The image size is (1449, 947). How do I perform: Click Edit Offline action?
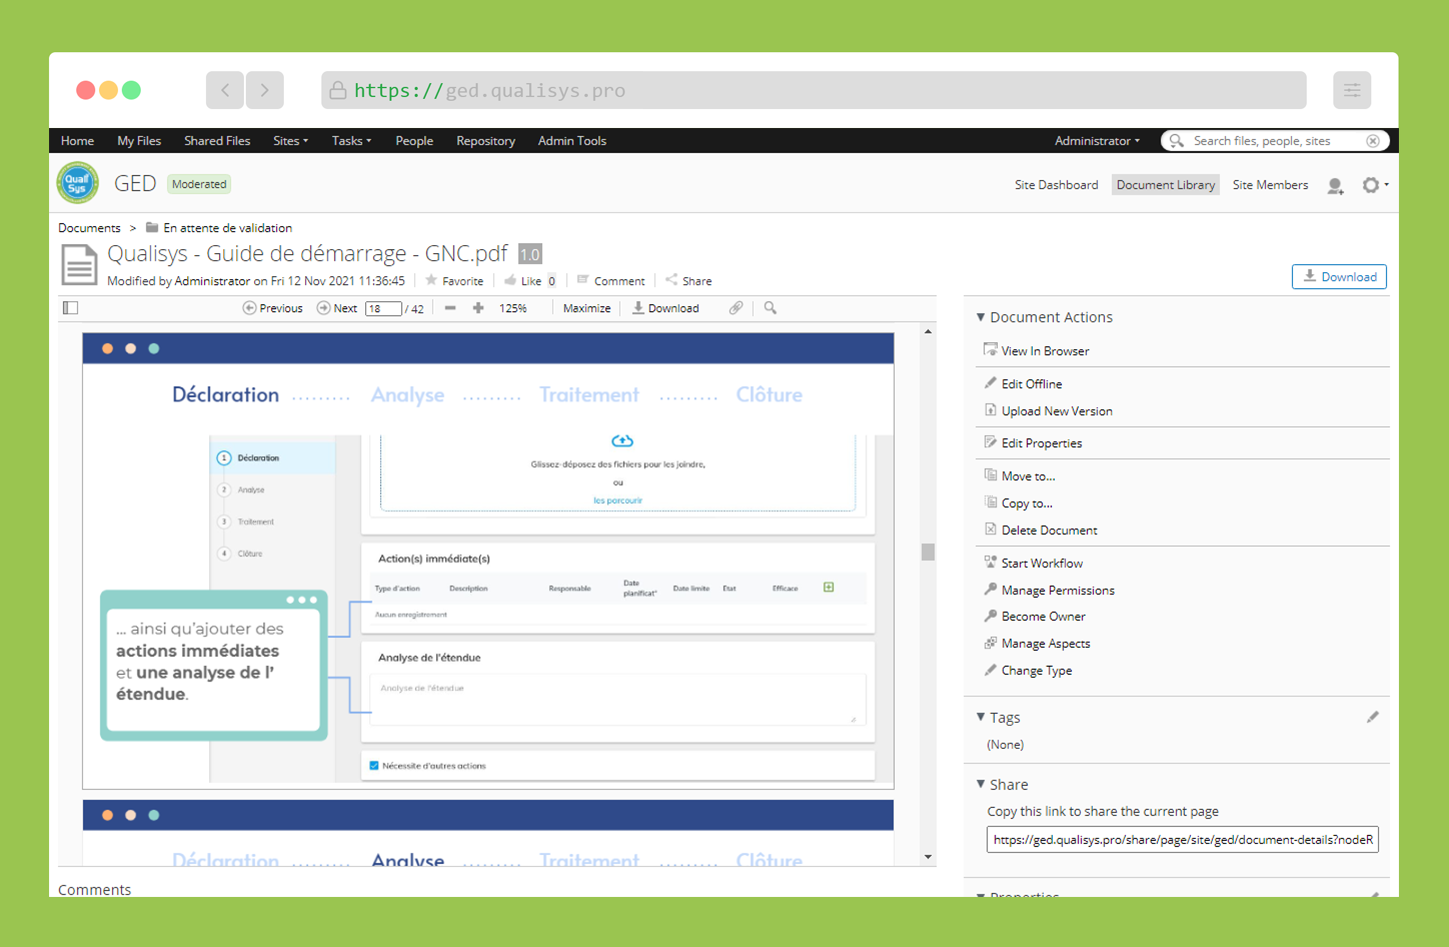coord(1023,384)
